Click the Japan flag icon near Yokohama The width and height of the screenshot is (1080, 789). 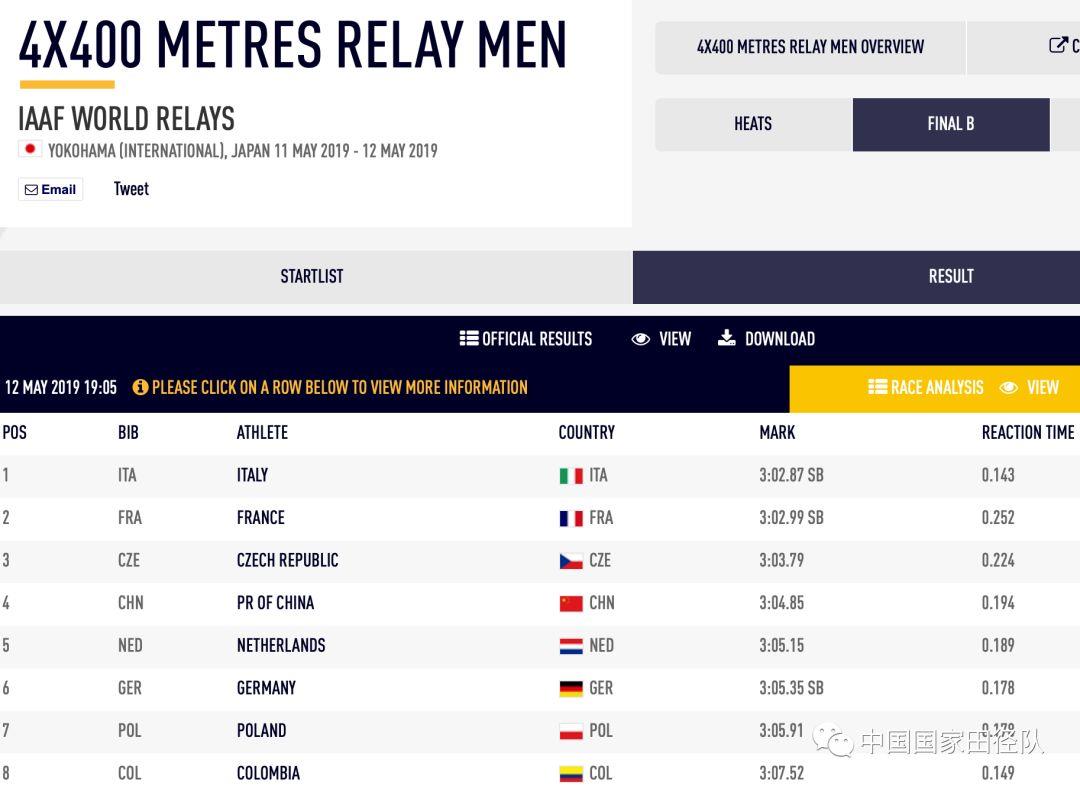tap(30, 149)
